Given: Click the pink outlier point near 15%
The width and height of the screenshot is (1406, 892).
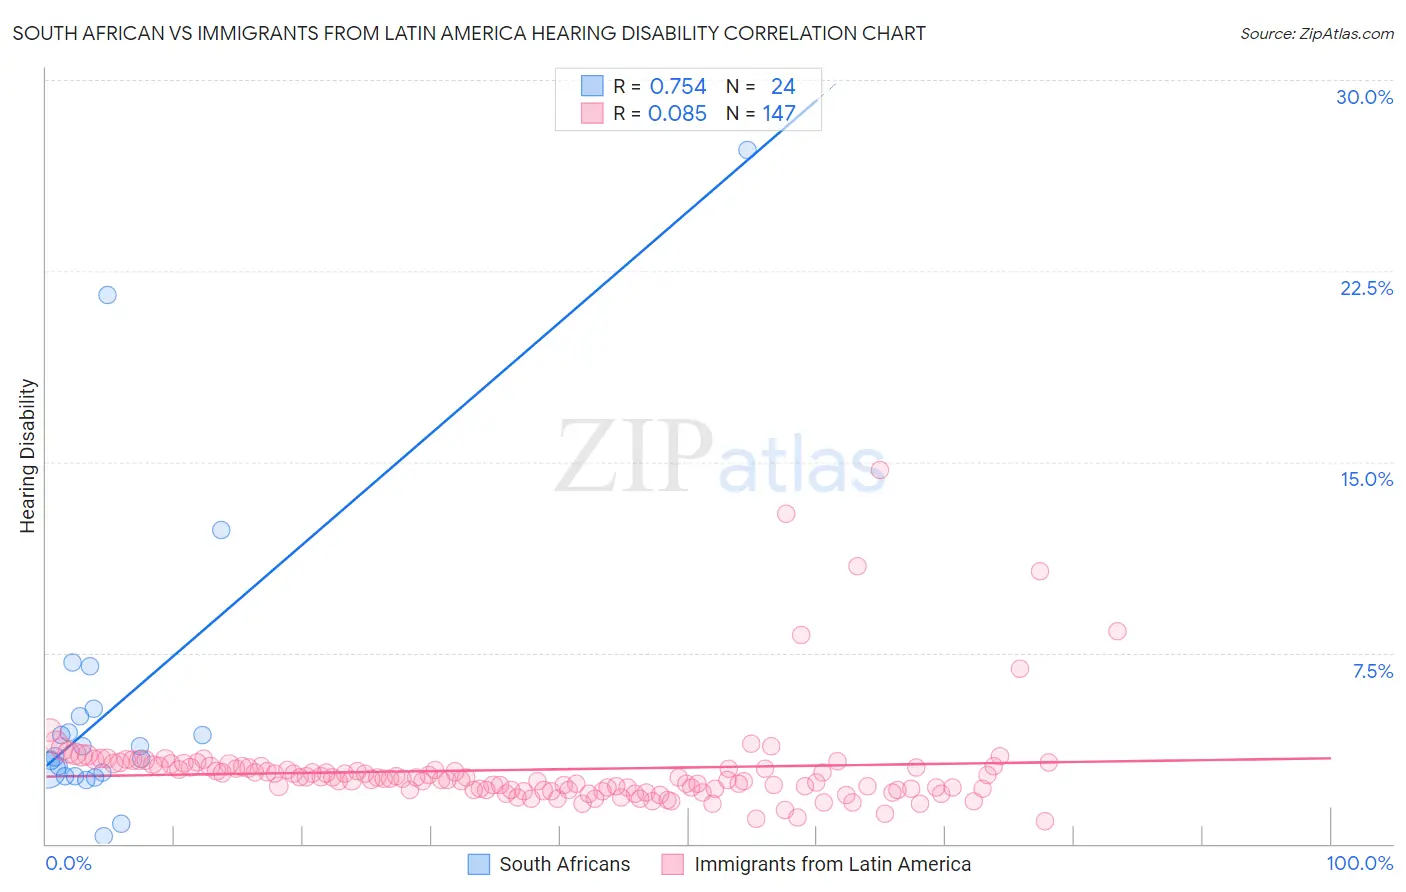Looking at the screenshot, I should (880, 470).
